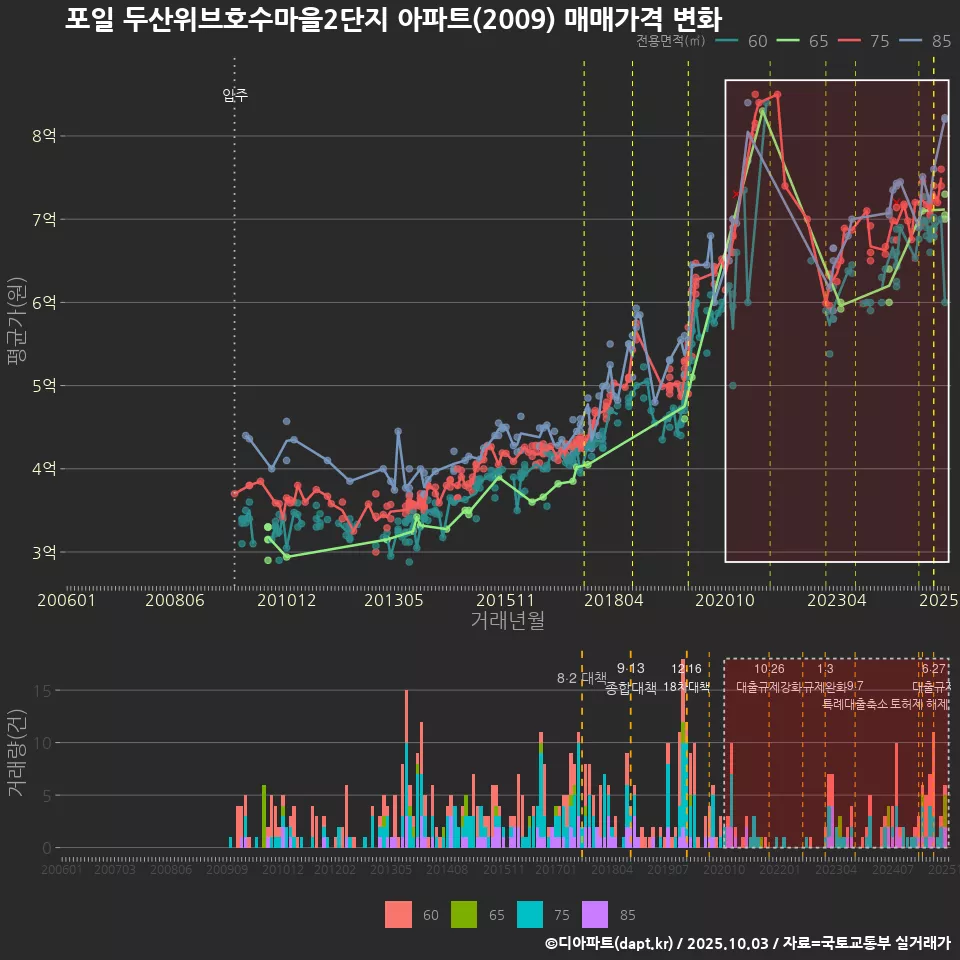
Task: Click the 입주 marker label
Action: [x=235, y=96]
